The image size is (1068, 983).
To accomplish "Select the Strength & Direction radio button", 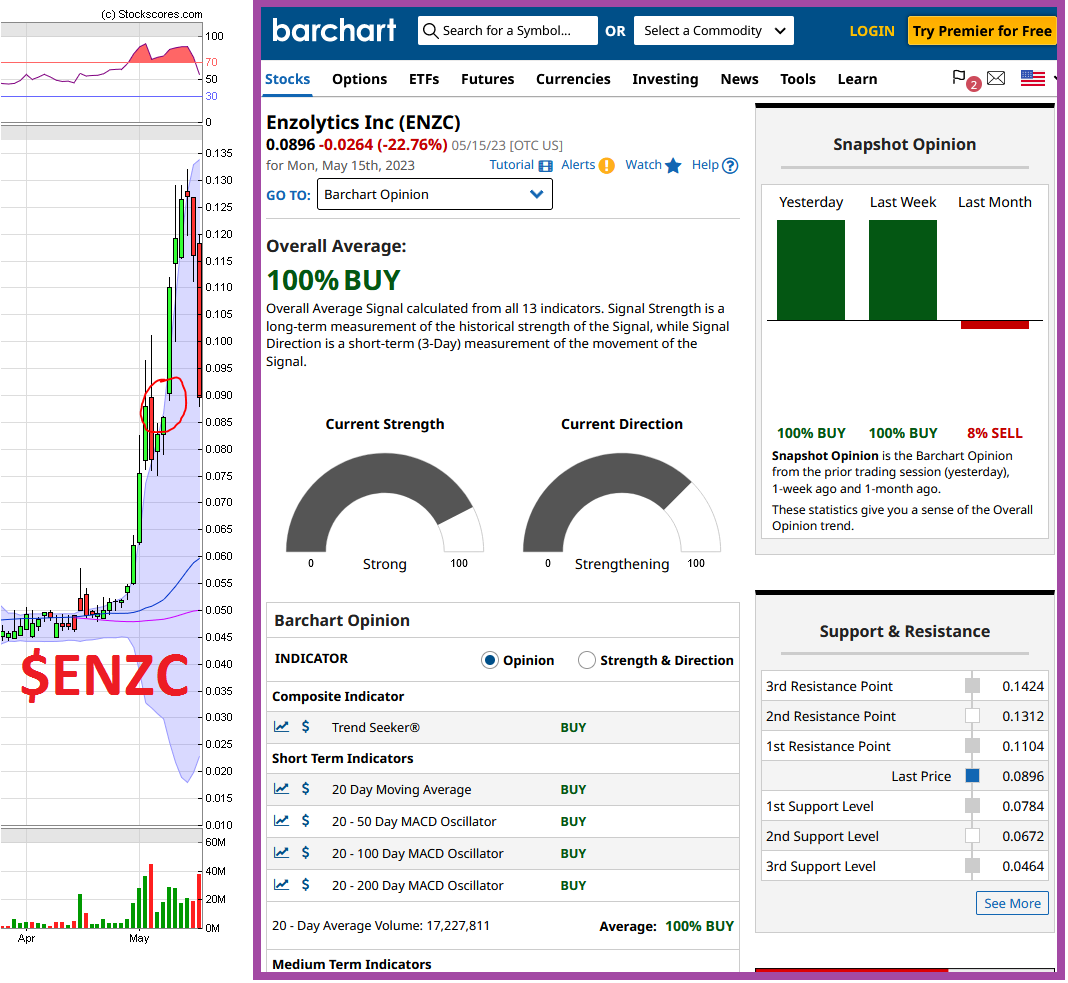I will (587, 660).
